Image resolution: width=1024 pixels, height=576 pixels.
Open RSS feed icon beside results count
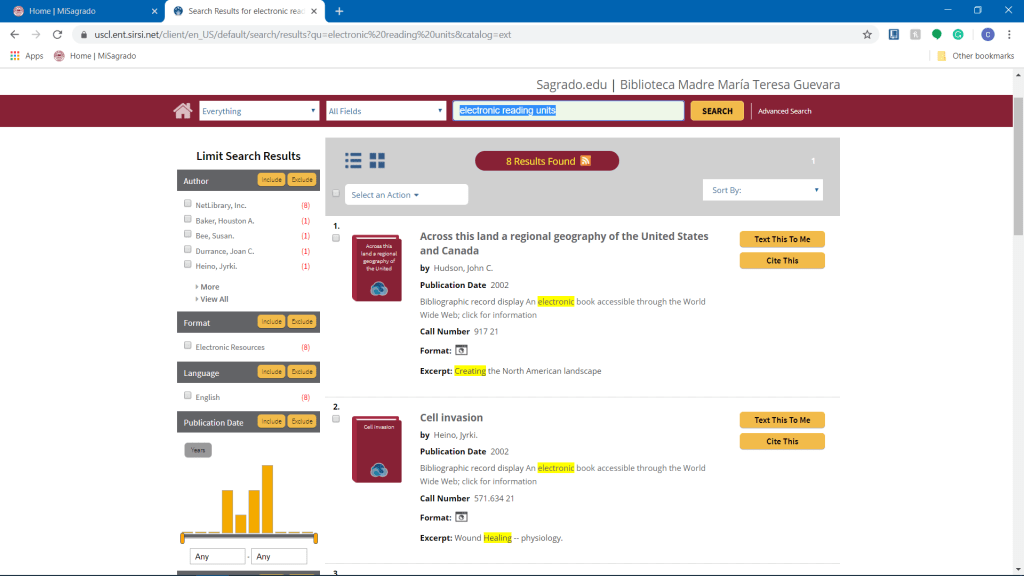click(x=586, y=161)
